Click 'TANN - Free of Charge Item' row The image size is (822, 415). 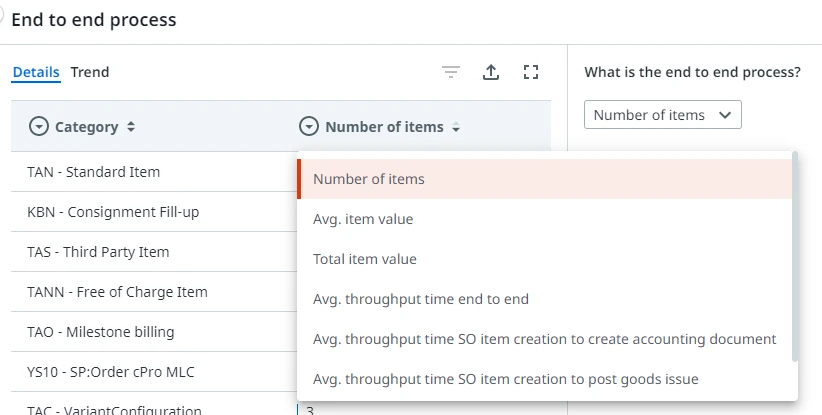(x=154, y=292)
